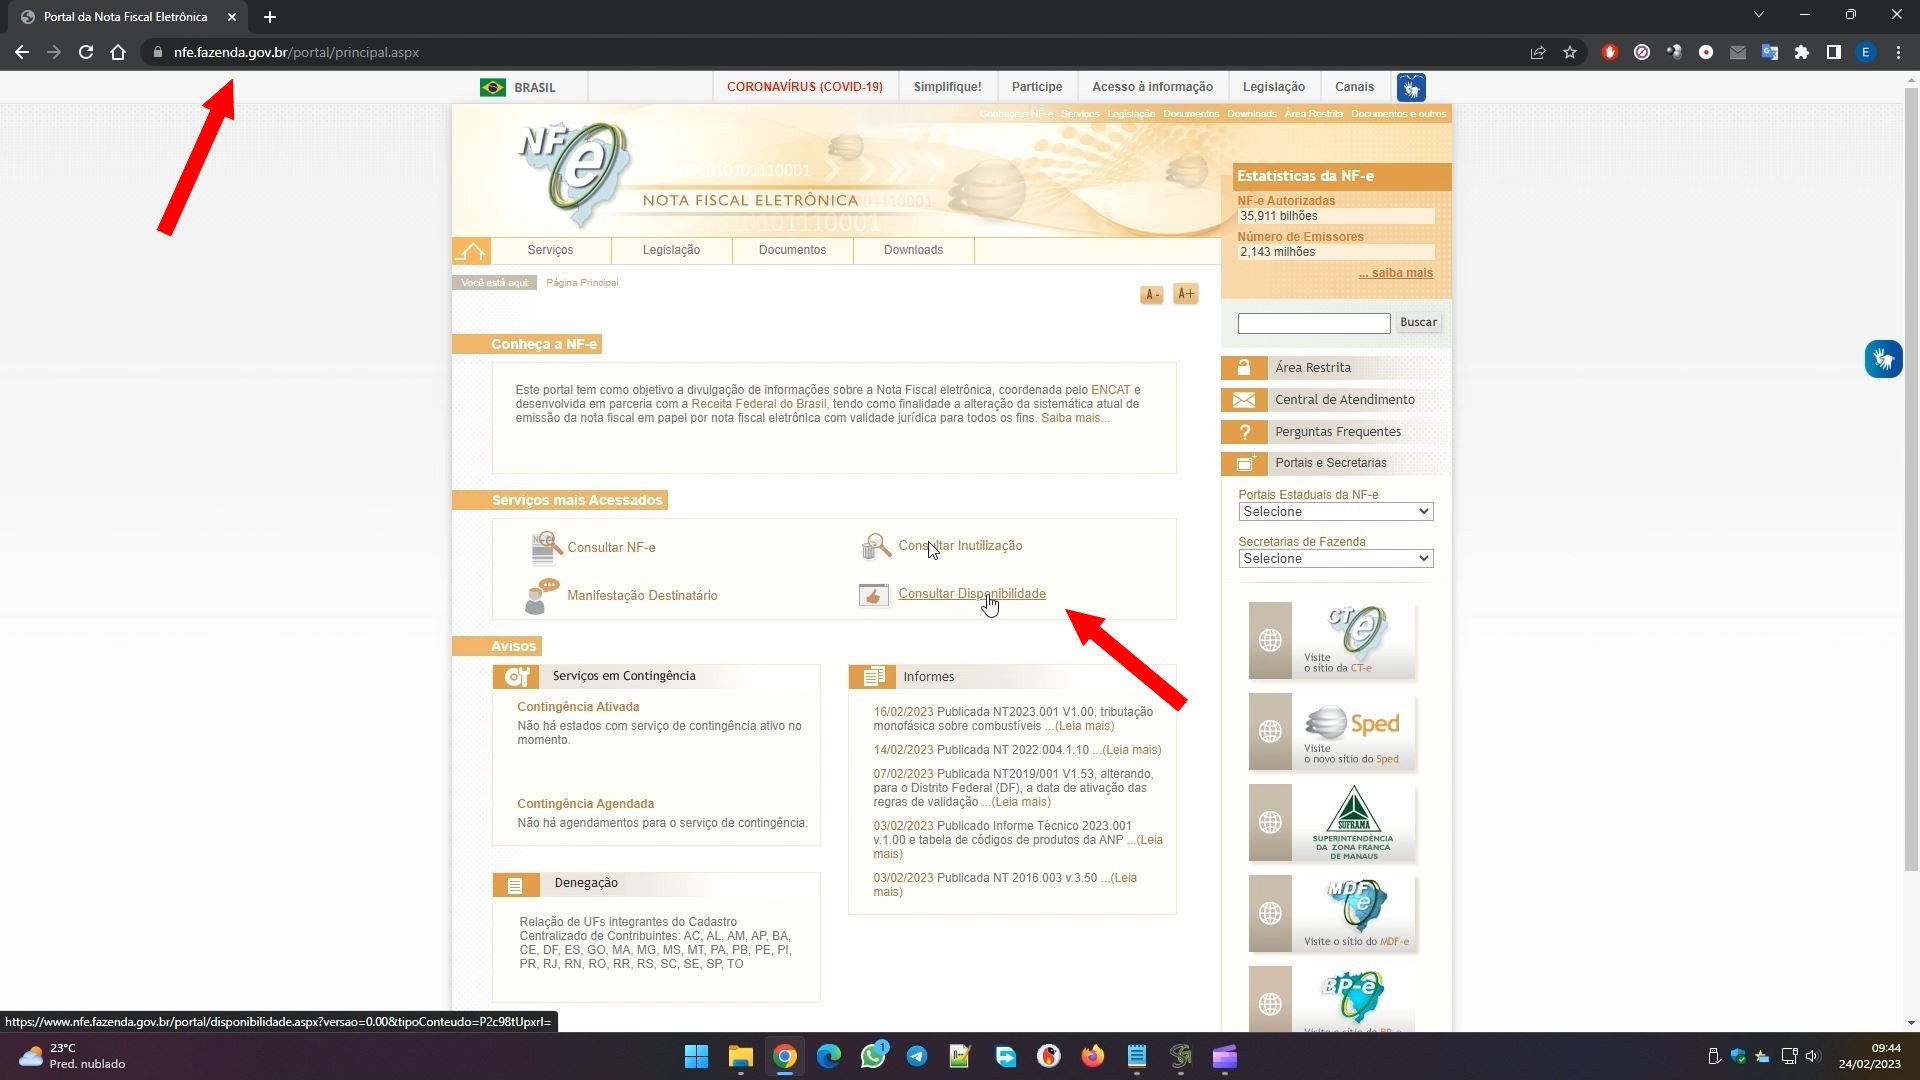Increase font size with A+ button

(1186, 294)
